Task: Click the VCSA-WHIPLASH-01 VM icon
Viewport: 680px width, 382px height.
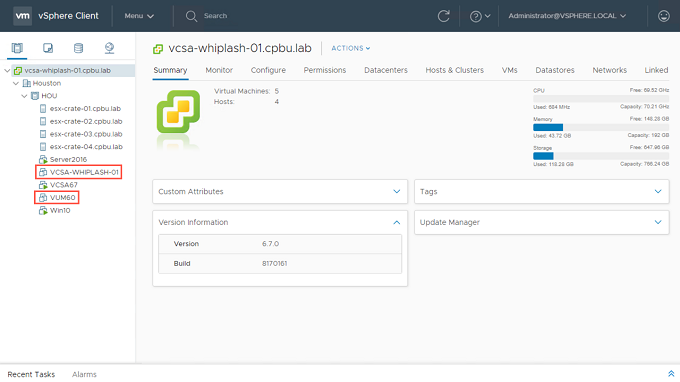Action: (x=43, y=172)
